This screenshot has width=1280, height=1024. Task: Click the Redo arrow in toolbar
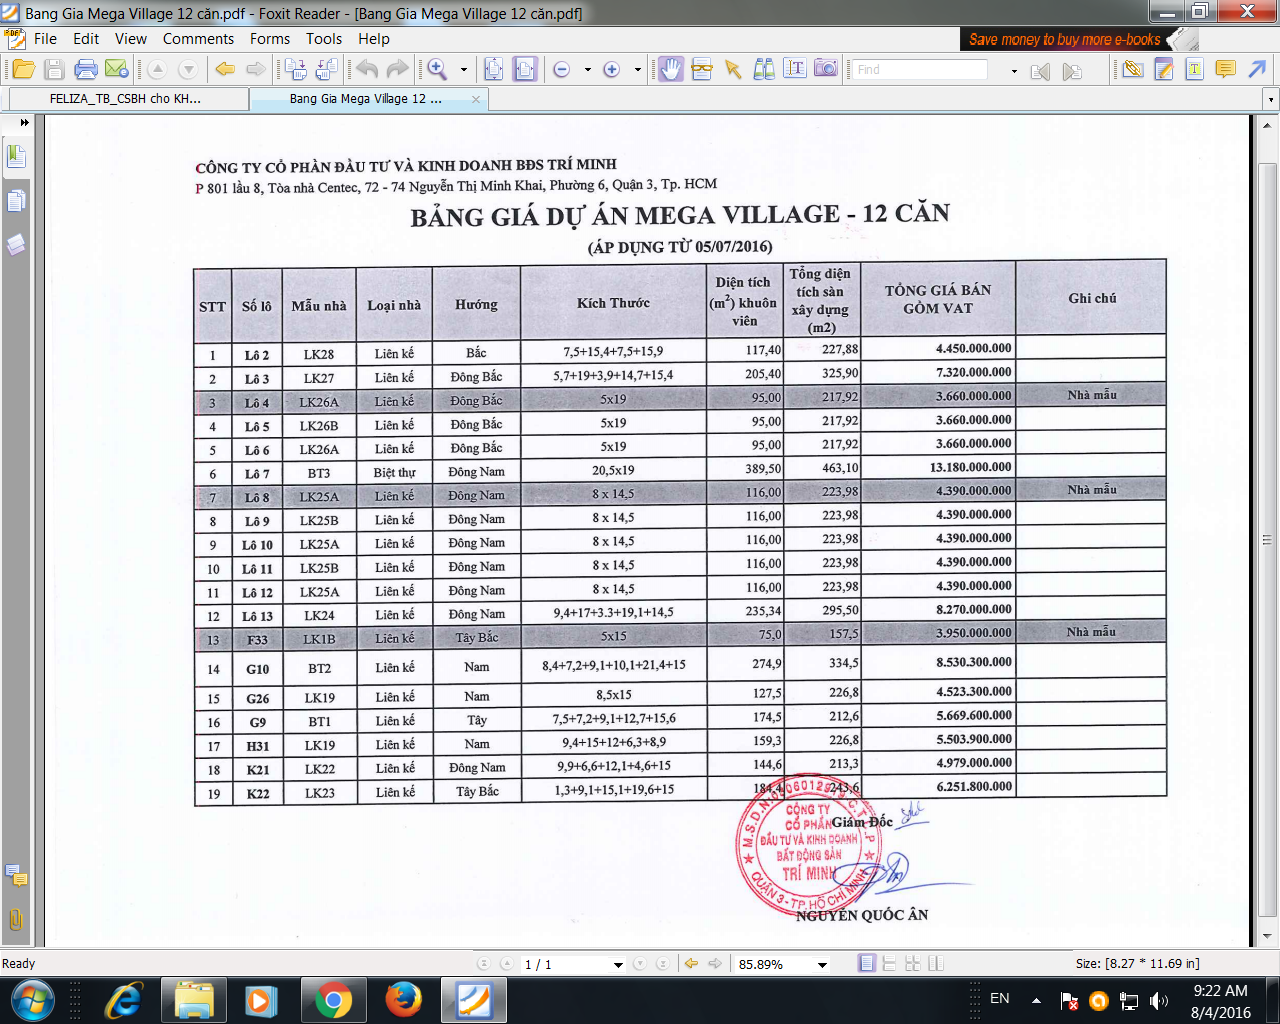397,69
